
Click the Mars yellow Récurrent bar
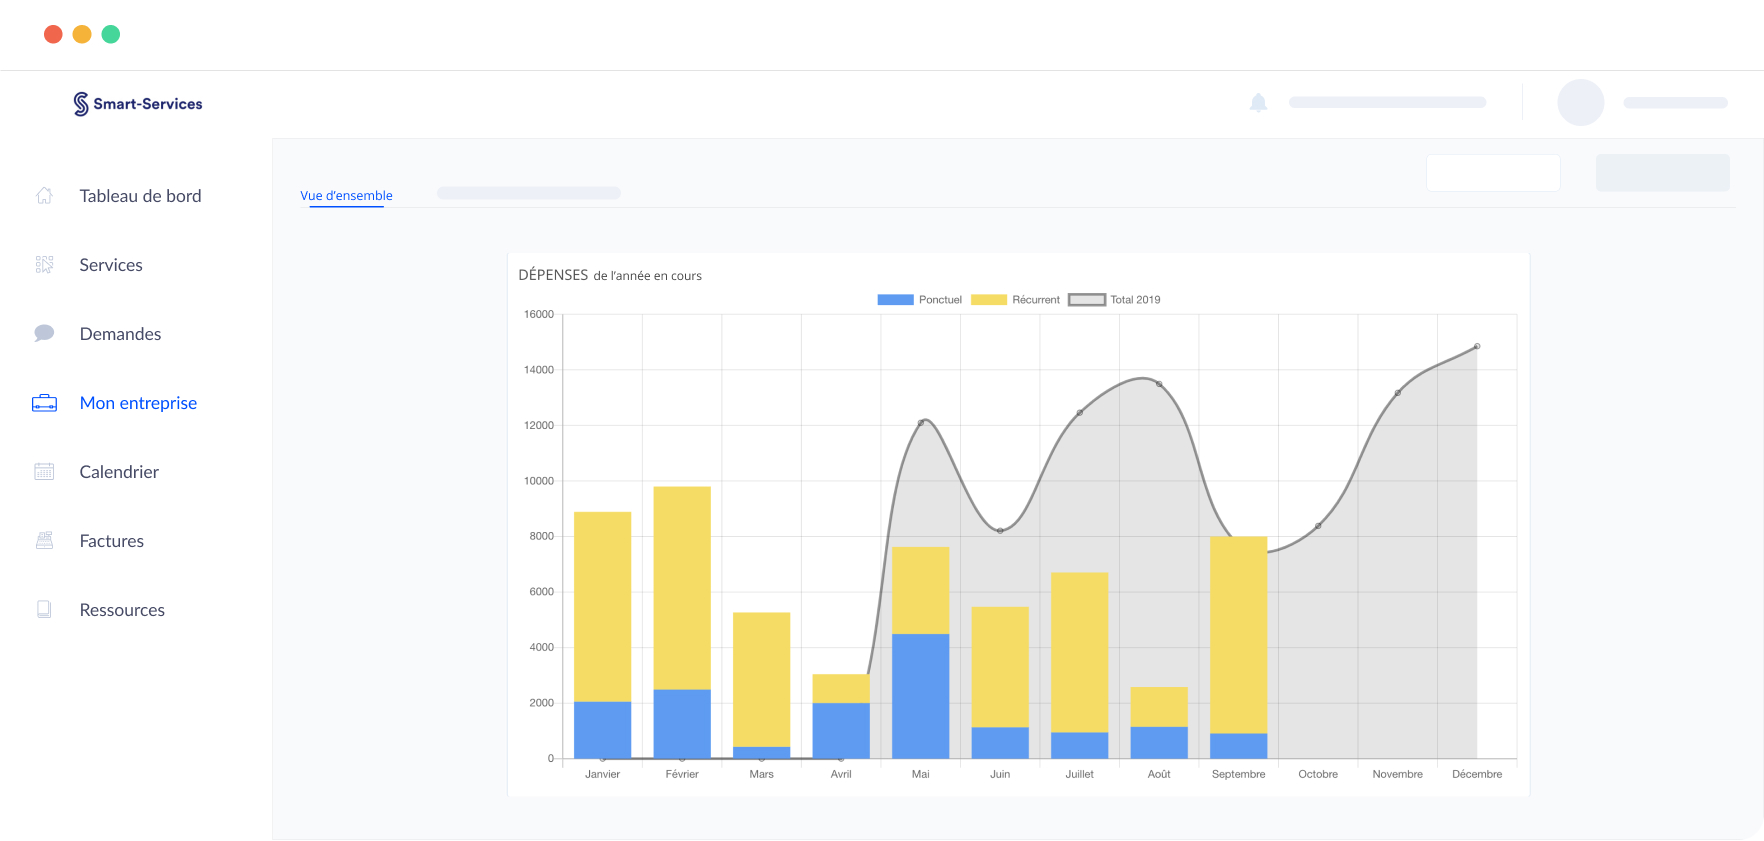pos(761,680)
